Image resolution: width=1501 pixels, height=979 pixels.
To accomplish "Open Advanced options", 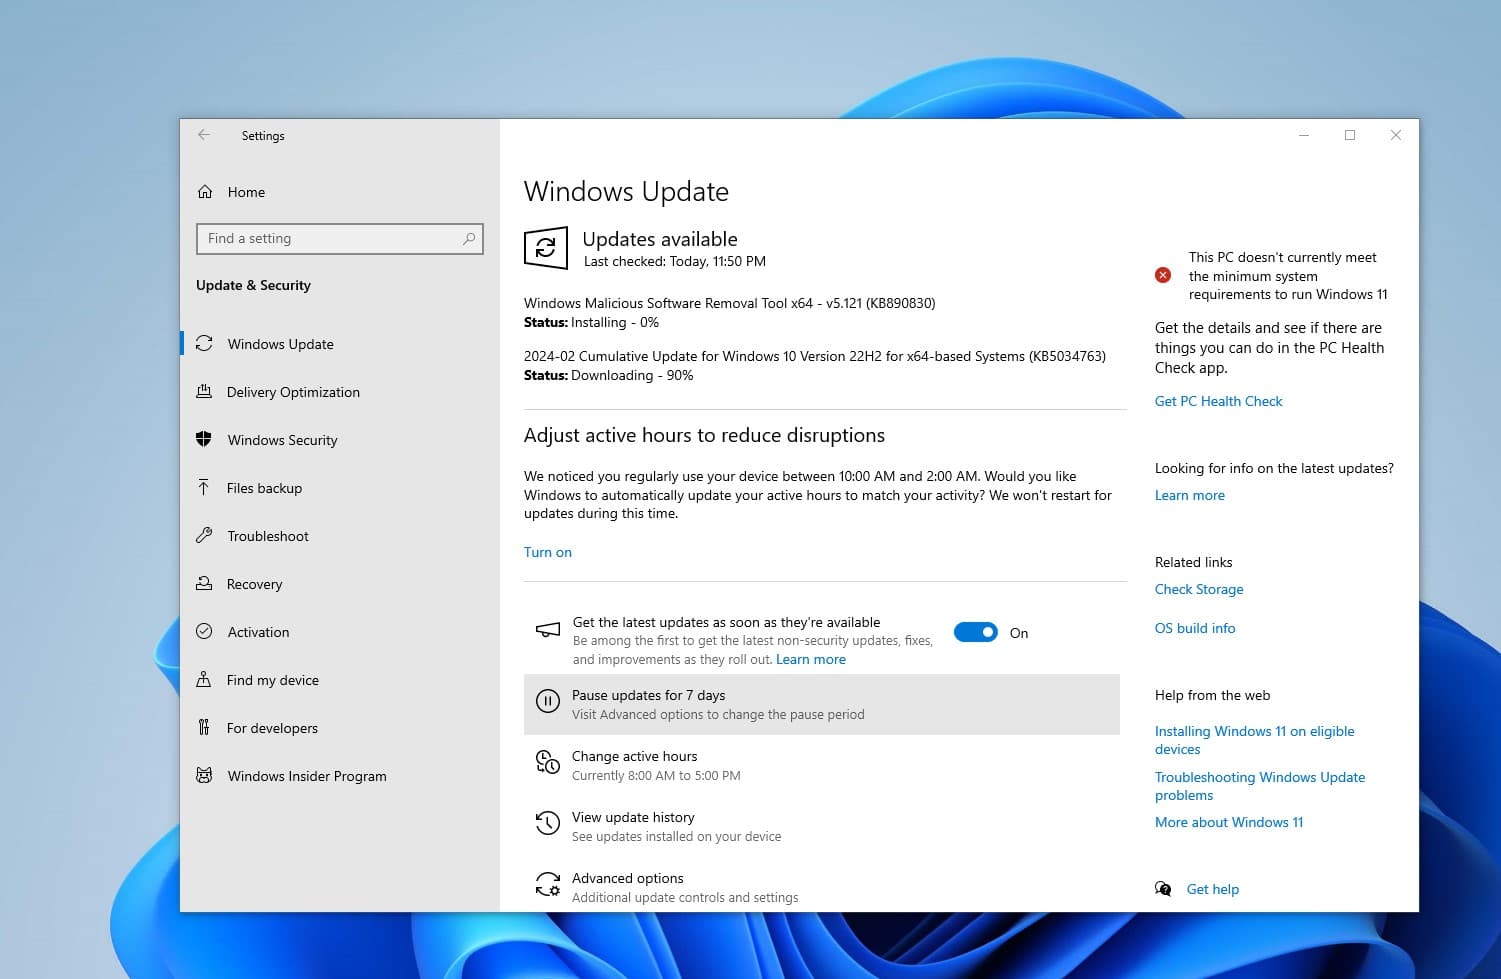I will (x=822, y=887).
